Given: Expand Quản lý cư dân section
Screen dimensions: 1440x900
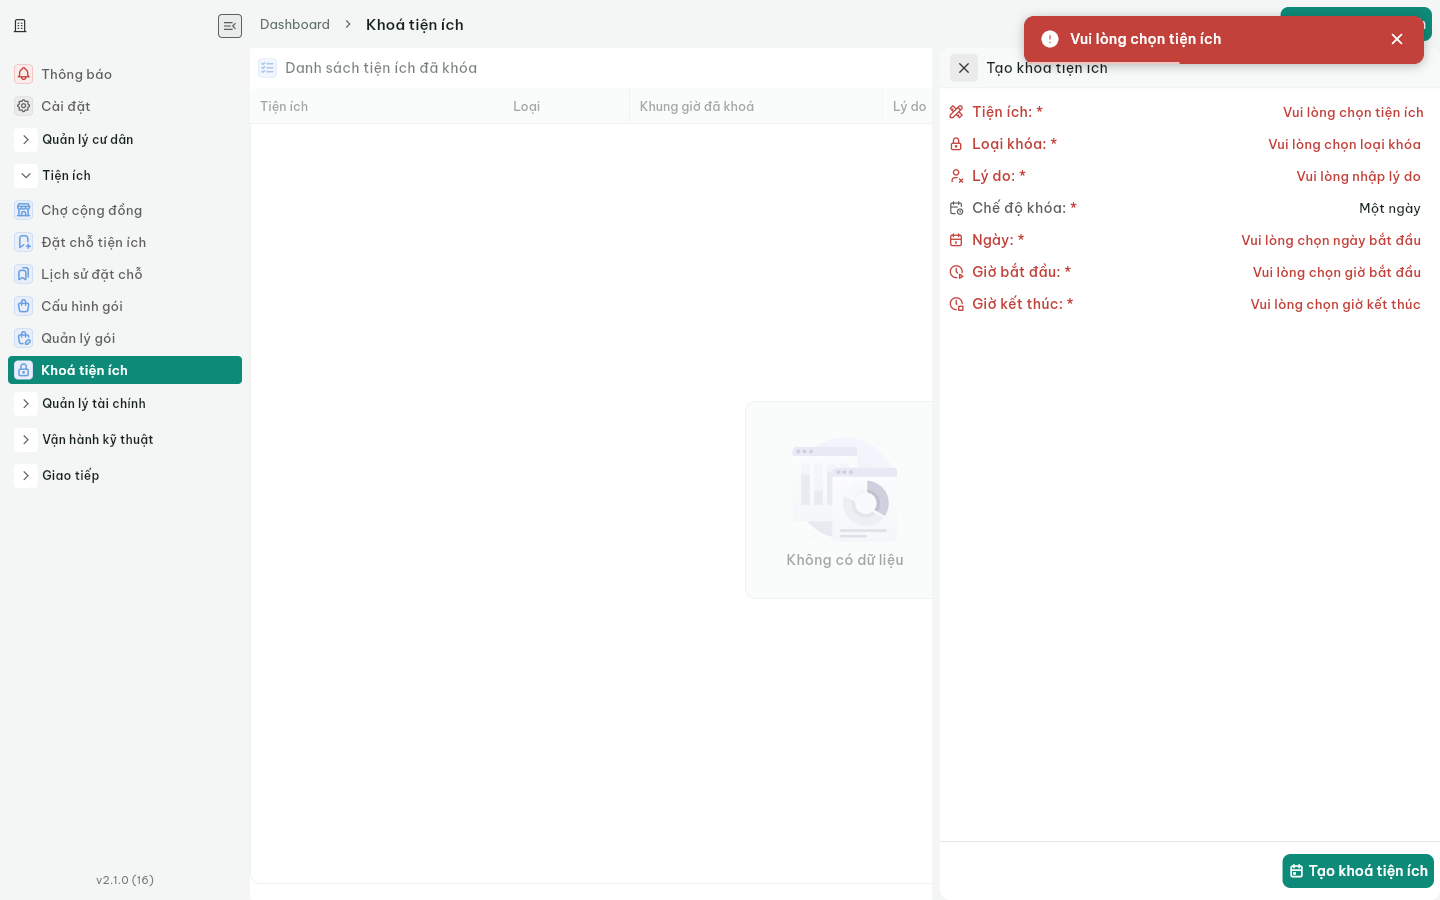Looking at the screenshot, I should tap(26, 140).
